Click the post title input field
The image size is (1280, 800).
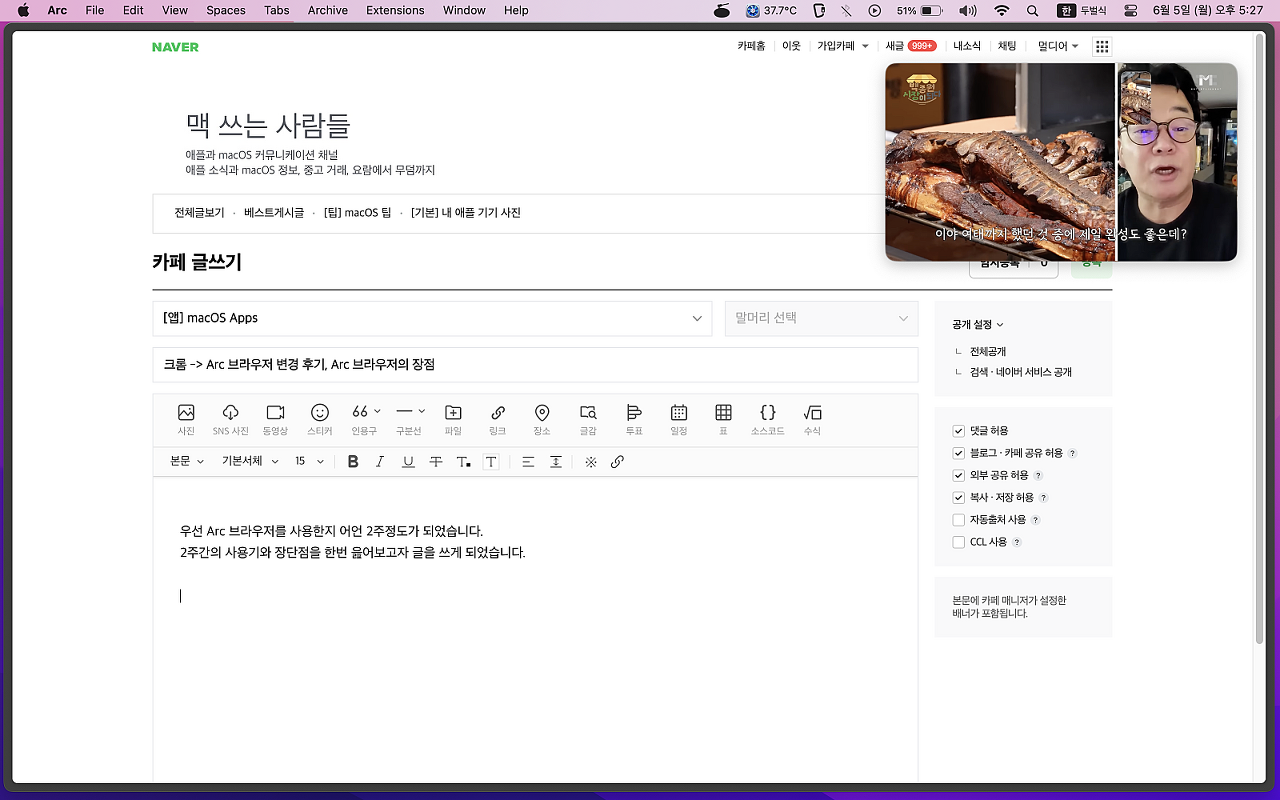[535, 365]
